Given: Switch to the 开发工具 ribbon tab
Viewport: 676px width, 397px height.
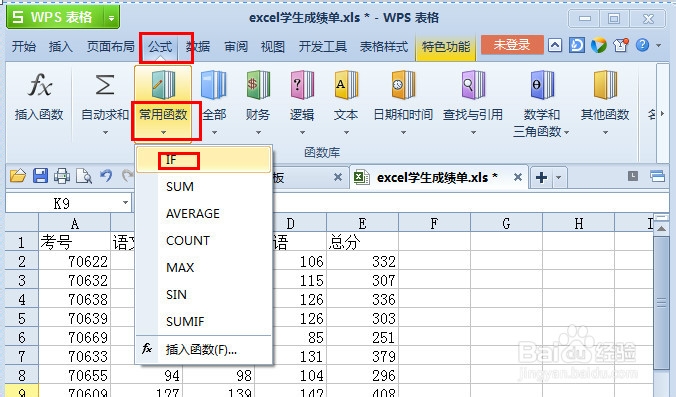Looking at the screenshot, I should coord(323,46).
